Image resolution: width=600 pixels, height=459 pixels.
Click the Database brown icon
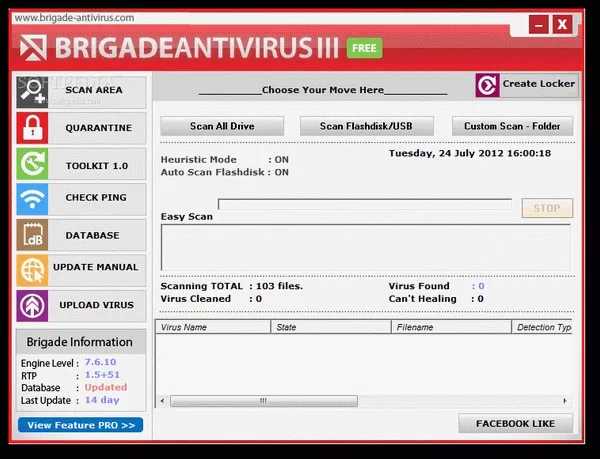pyautogui.click(x=32, y=235)
